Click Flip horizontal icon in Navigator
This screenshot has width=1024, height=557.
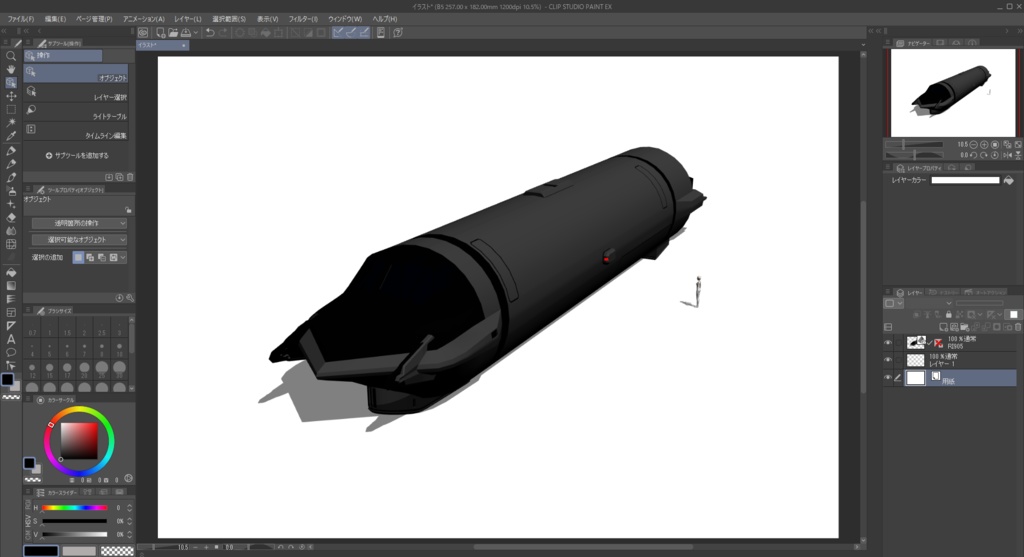pyautogui.click(x=1007, y=155)
